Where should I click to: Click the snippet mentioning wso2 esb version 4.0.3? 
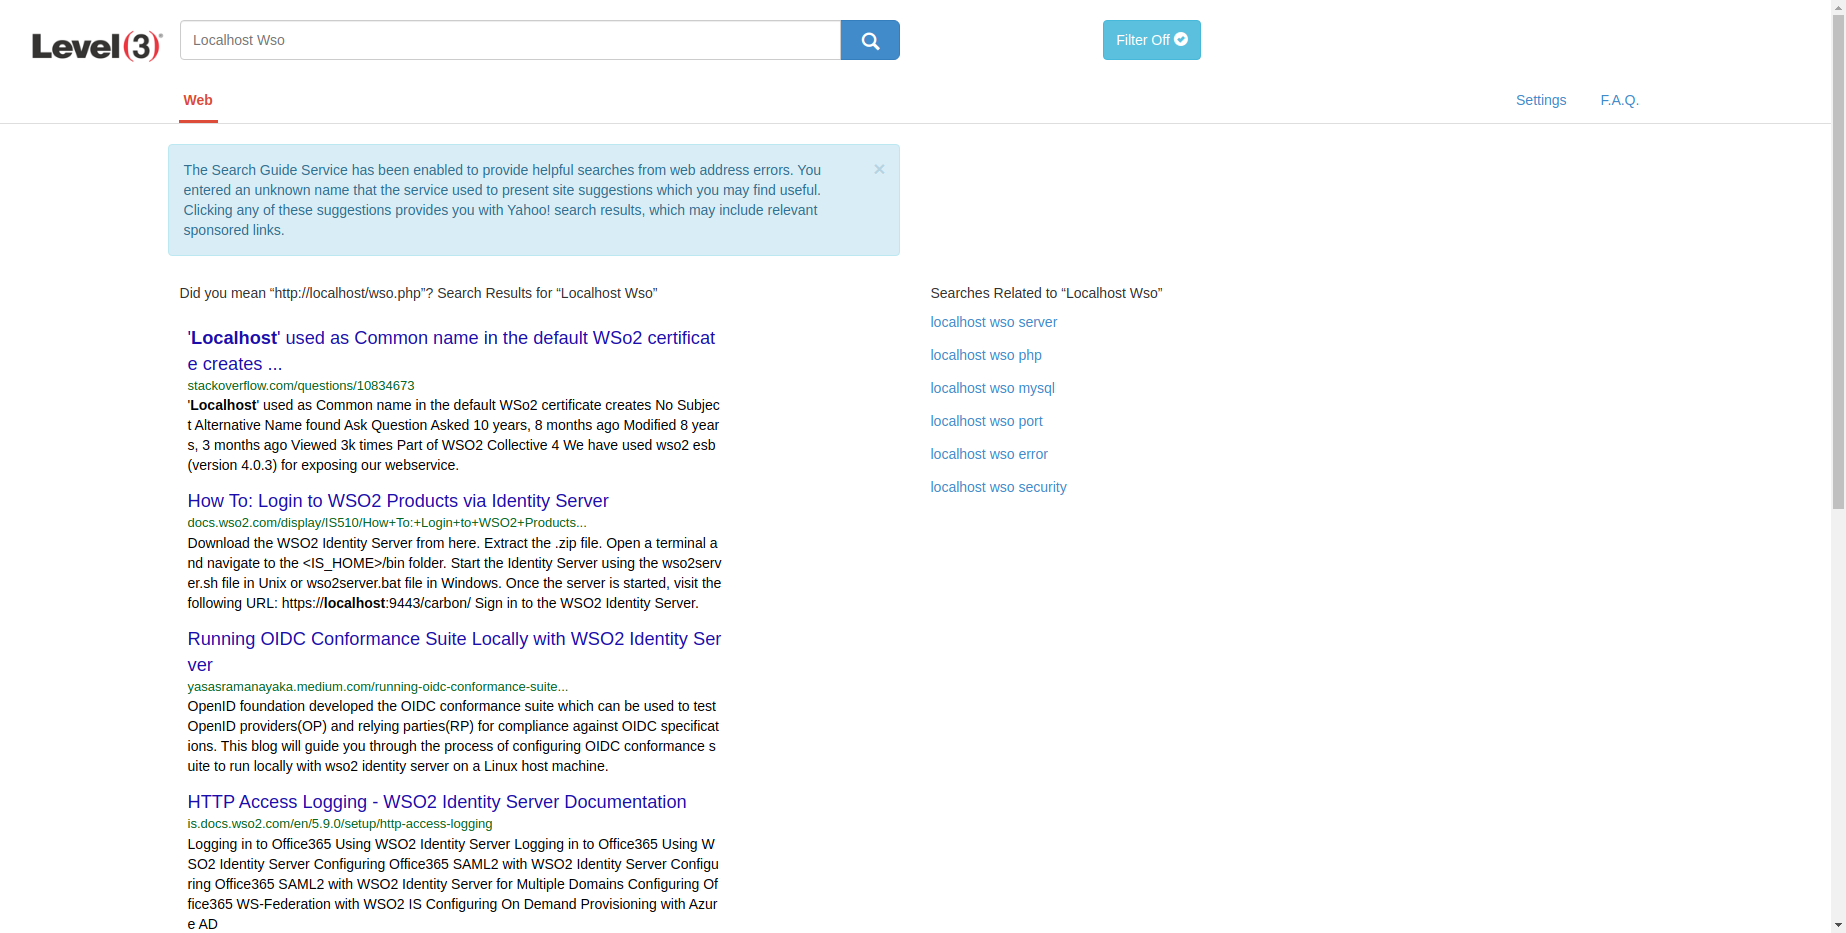[453, 435]
